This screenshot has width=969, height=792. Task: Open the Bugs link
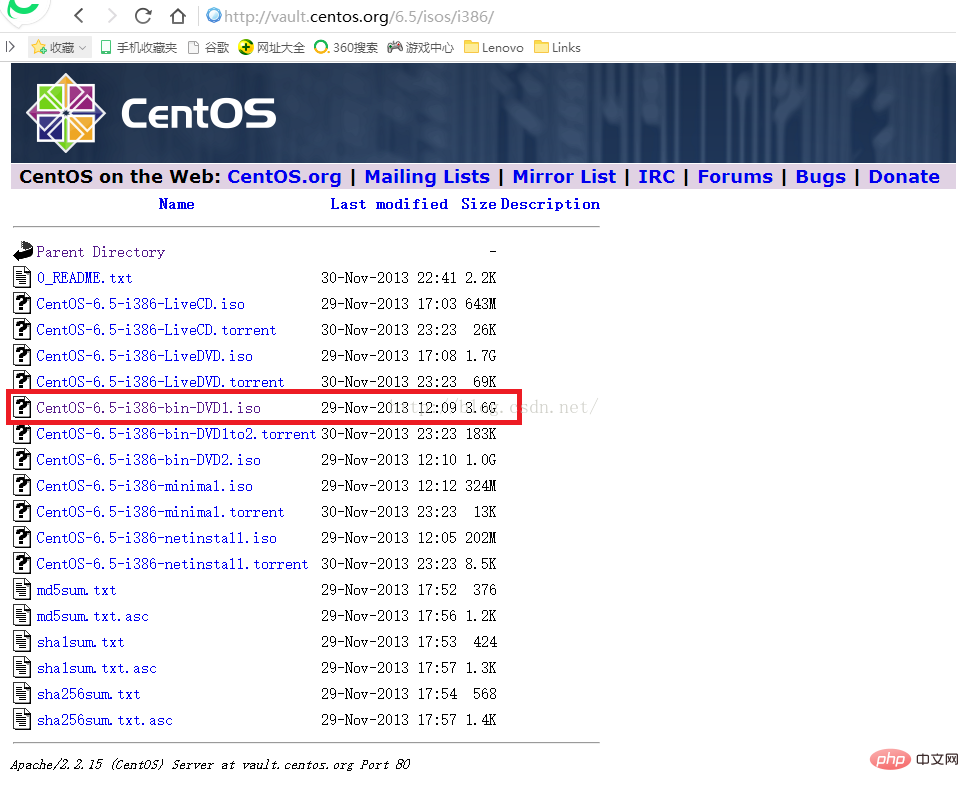820,177
